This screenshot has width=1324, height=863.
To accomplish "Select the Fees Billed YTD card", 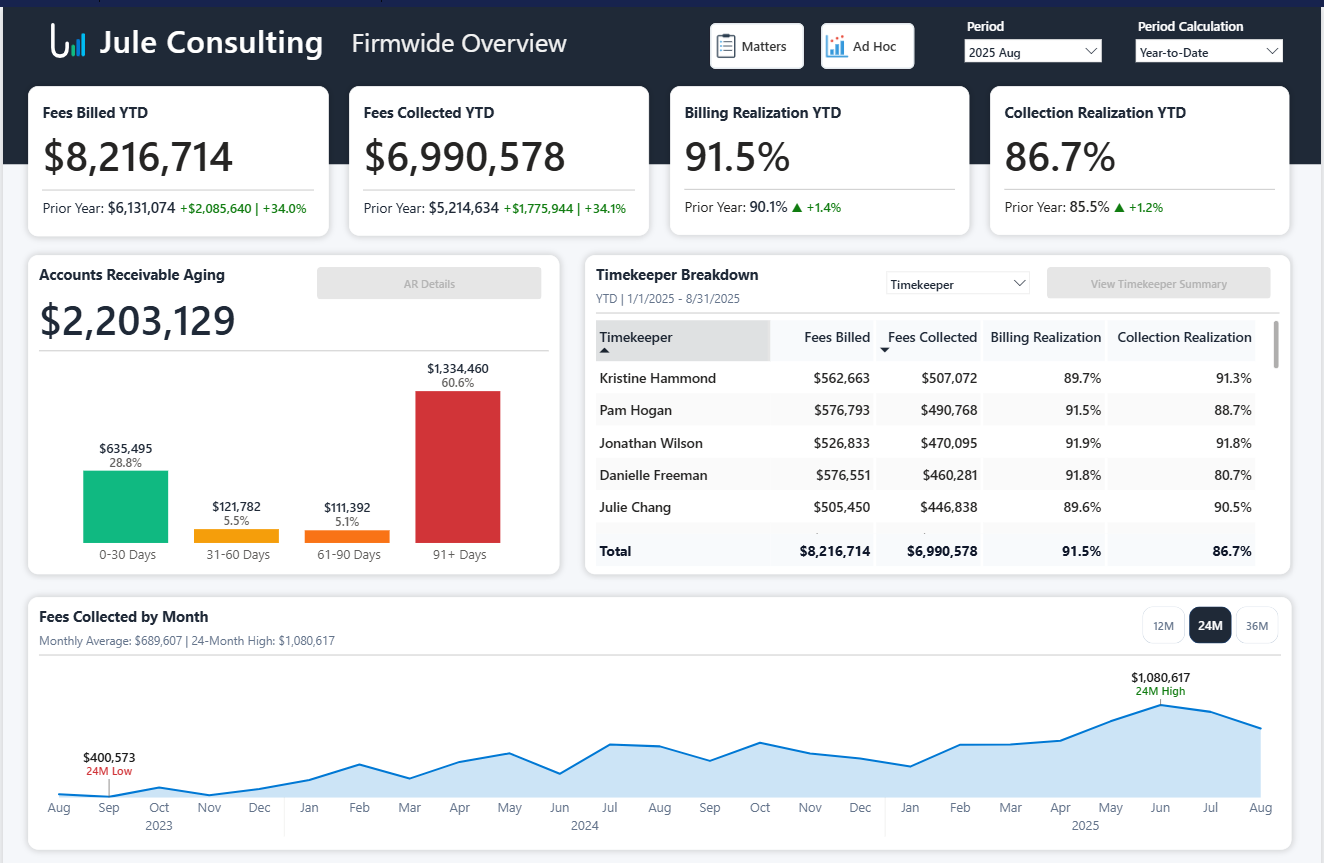I will click(x=178, y=160).
